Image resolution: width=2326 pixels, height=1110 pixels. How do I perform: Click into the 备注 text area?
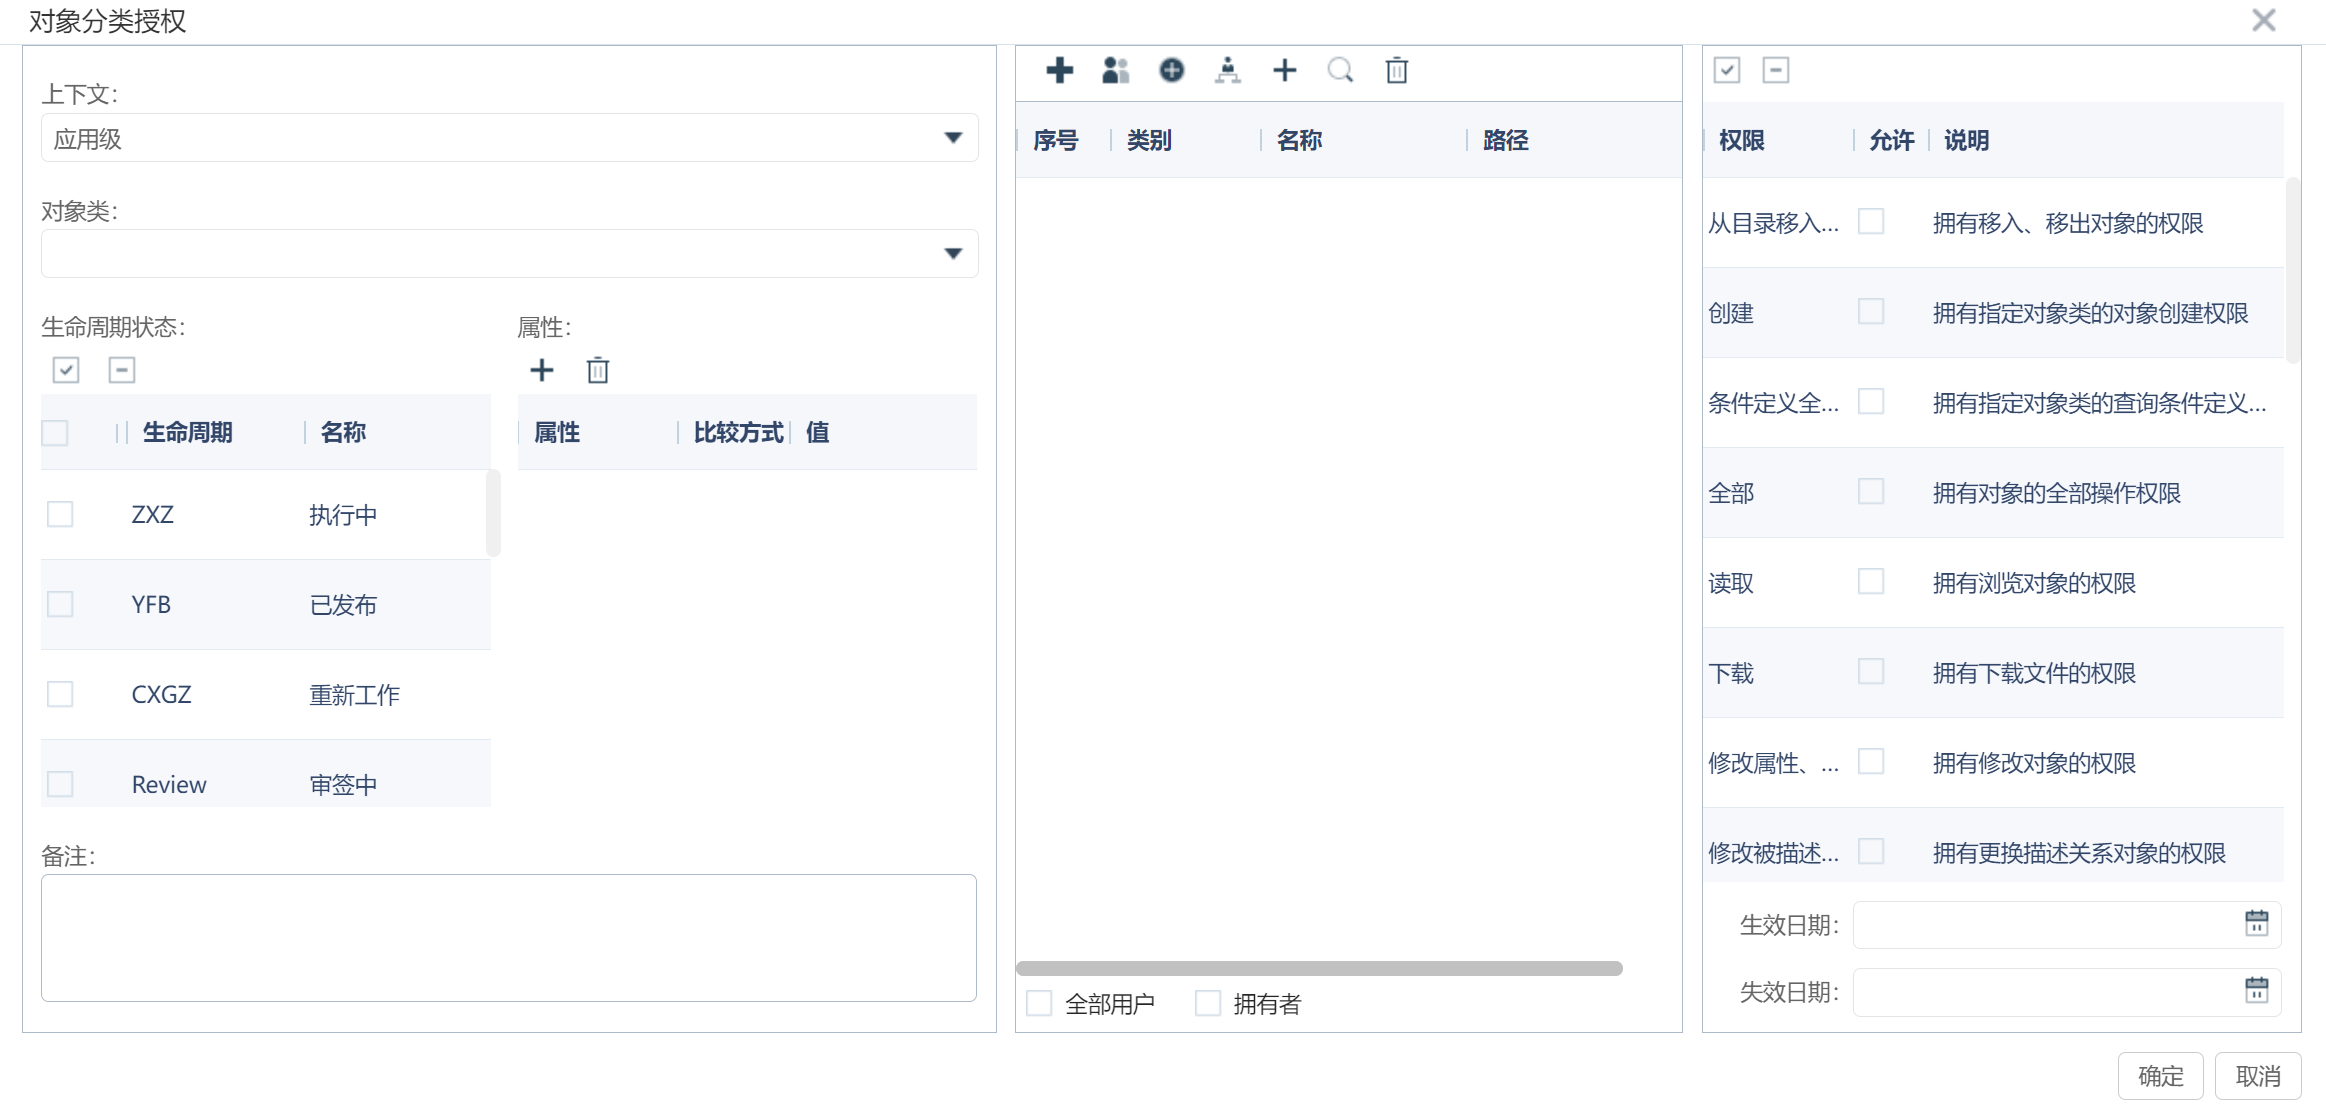[509, 938]
